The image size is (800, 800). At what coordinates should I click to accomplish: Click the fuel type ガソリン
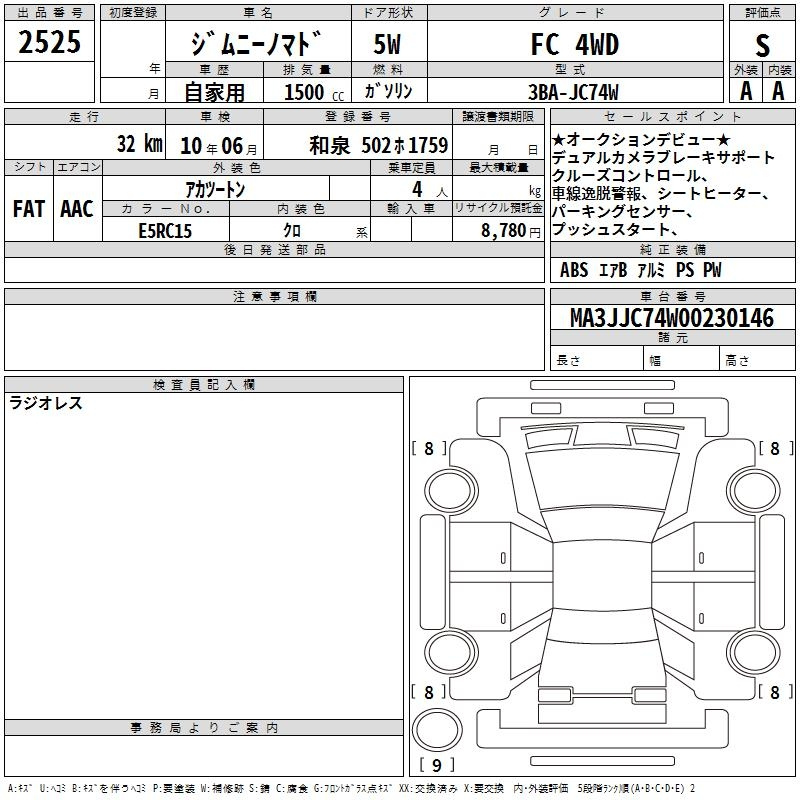[388, 91]
